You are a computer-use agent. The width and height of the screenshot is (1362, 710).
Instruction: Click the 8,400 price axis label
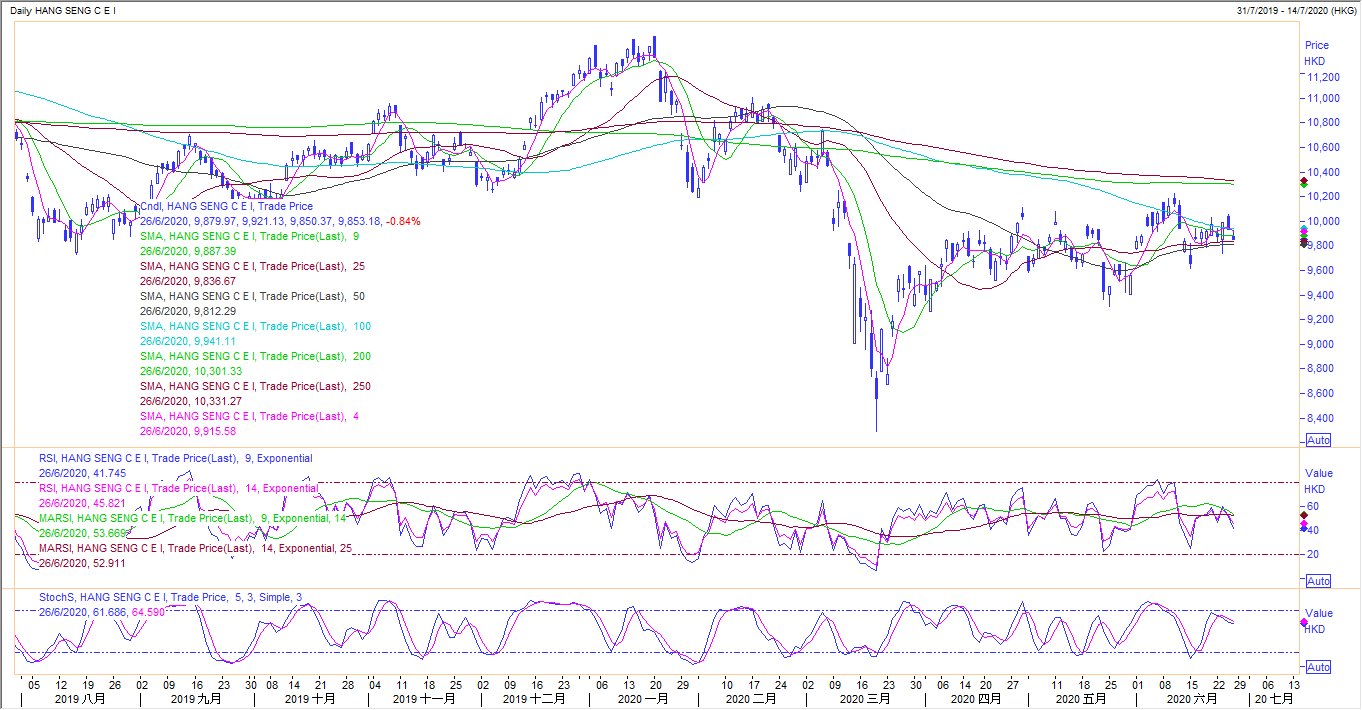[1321, 418]
